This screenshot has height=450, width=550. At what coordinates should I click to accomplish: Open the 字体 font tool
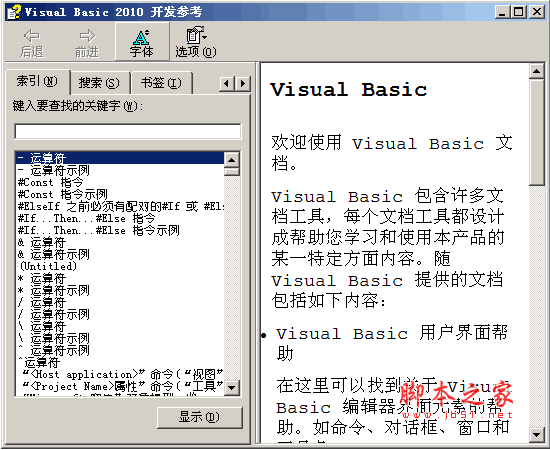[x=142, y=42]
